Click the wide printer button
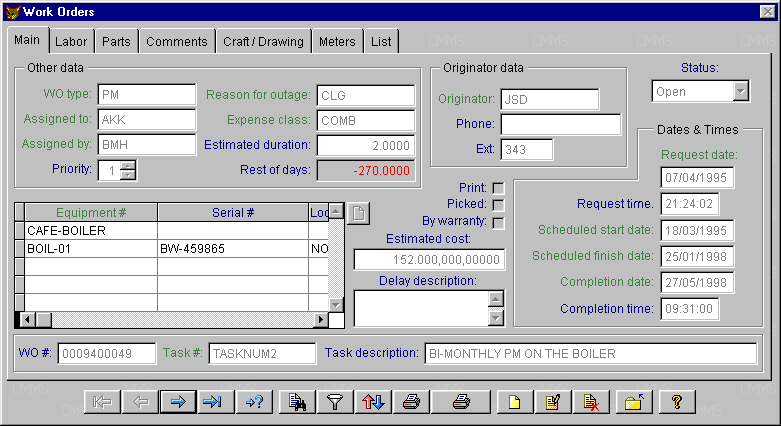This screenshot has height=426, width=781. (460, 401)
